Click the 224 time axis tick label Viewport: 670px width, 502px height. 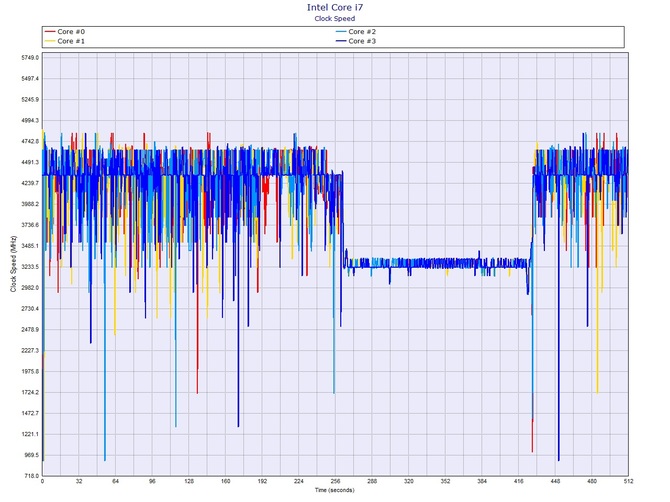coord(299,481)
